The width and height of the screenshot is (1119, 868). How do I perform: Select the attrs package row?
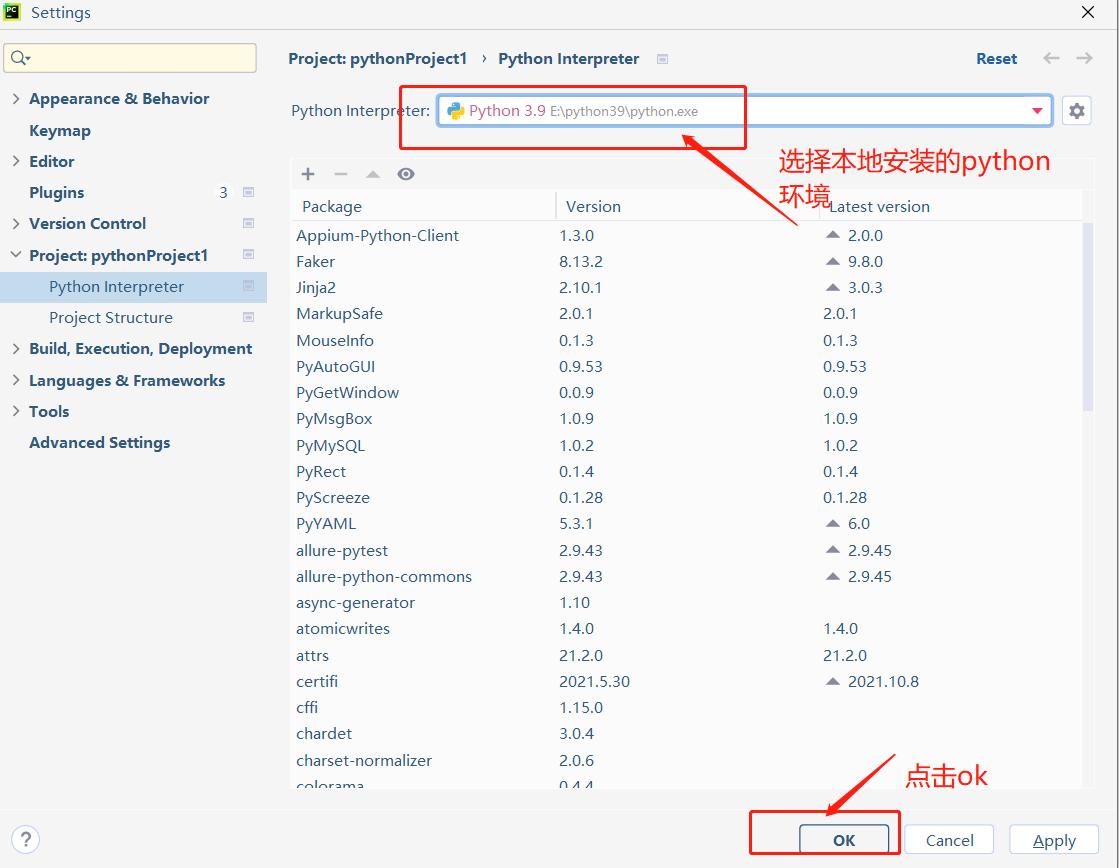pos(687,655)
